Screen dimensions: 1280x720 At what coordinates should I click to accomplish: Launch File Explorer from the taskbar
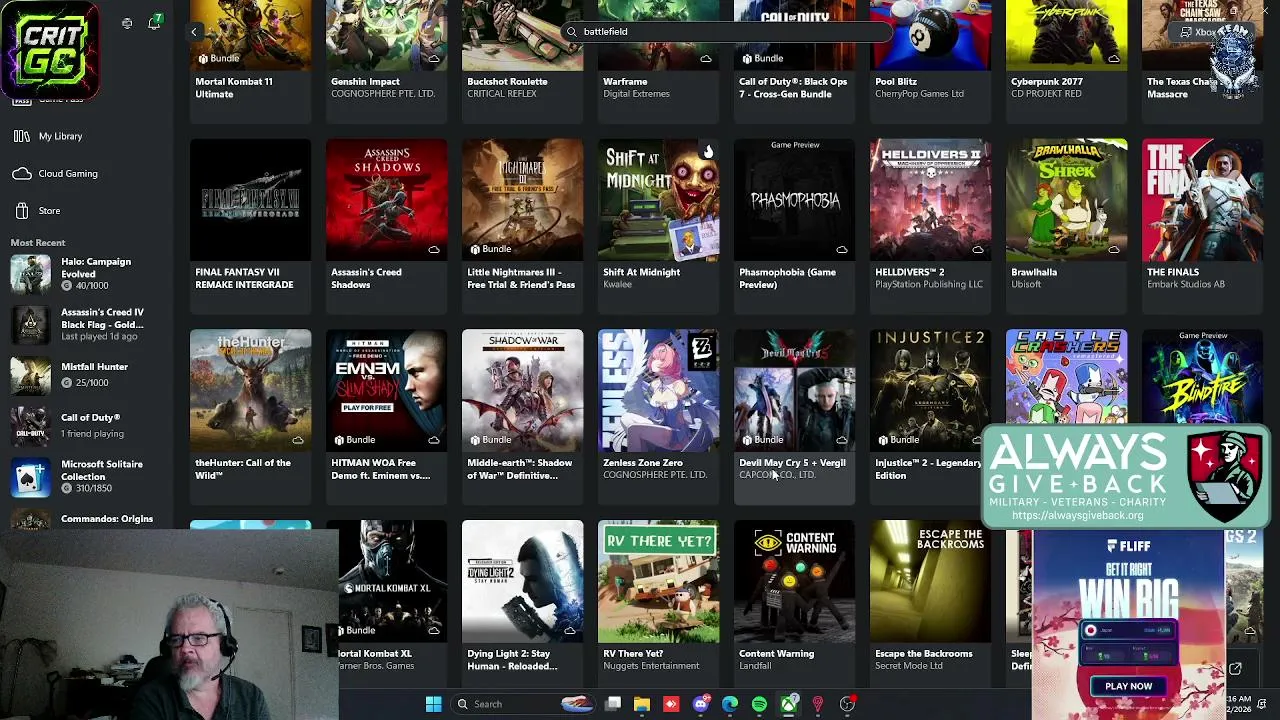tap(642, 704)
